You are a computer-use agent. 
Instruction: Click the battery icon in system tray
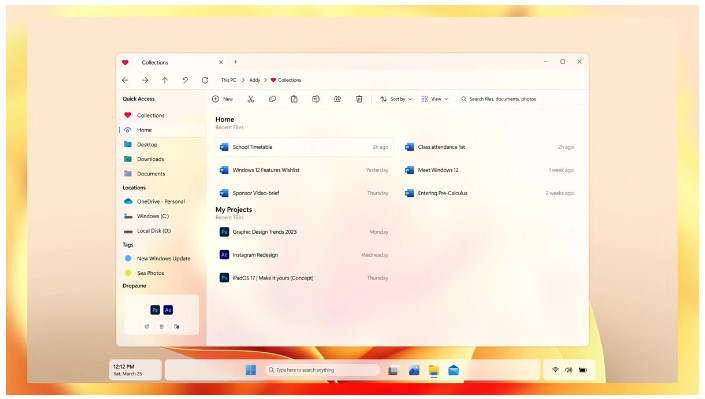(x=583, y=370)
